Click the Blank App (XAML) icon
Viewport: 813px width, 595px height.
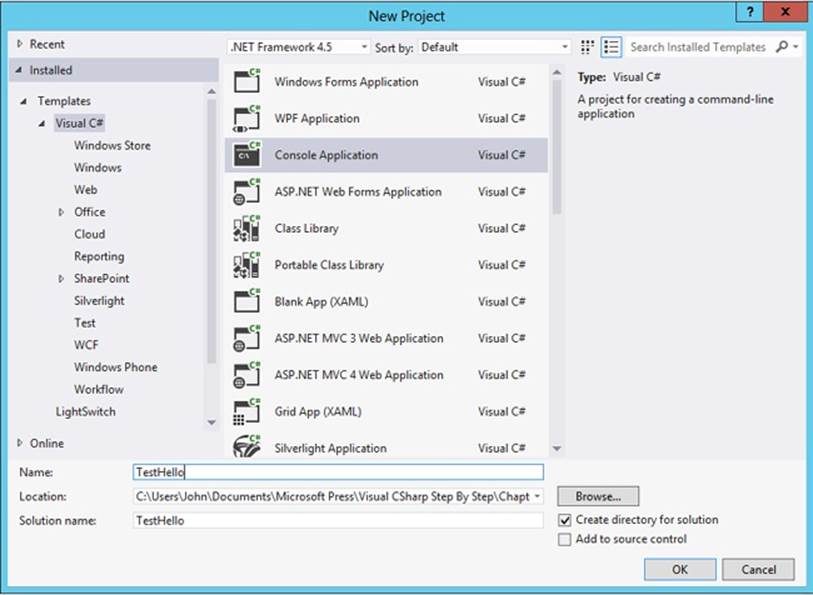[247, 301]
